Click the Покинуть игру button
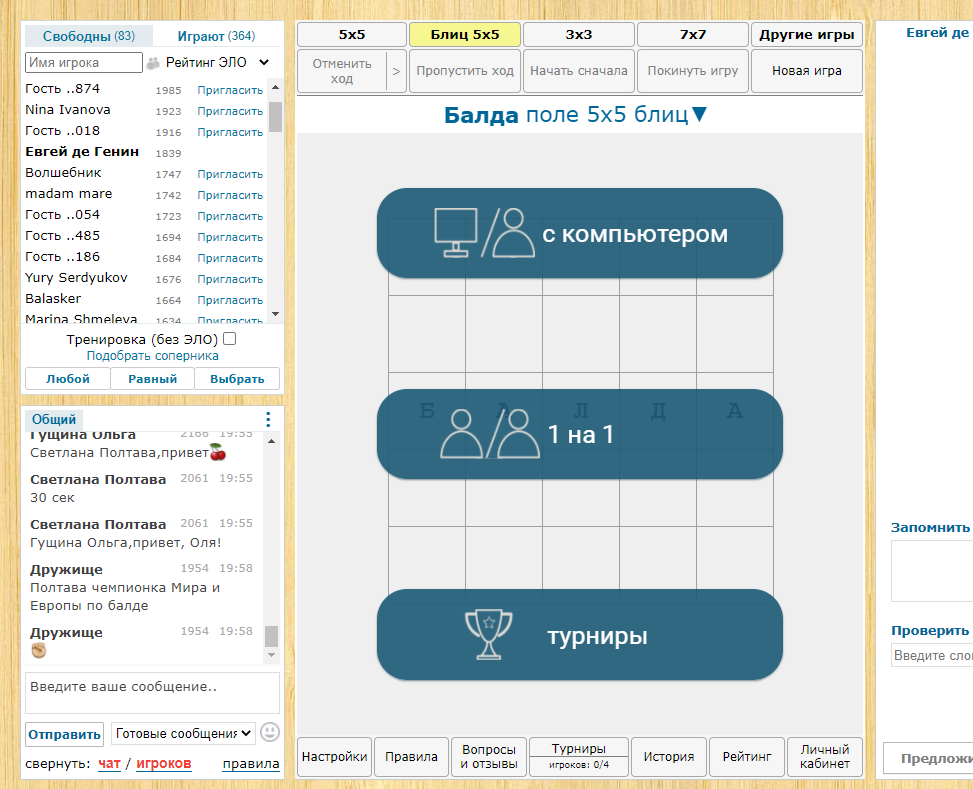973x789 pixels. click(693, 71)
